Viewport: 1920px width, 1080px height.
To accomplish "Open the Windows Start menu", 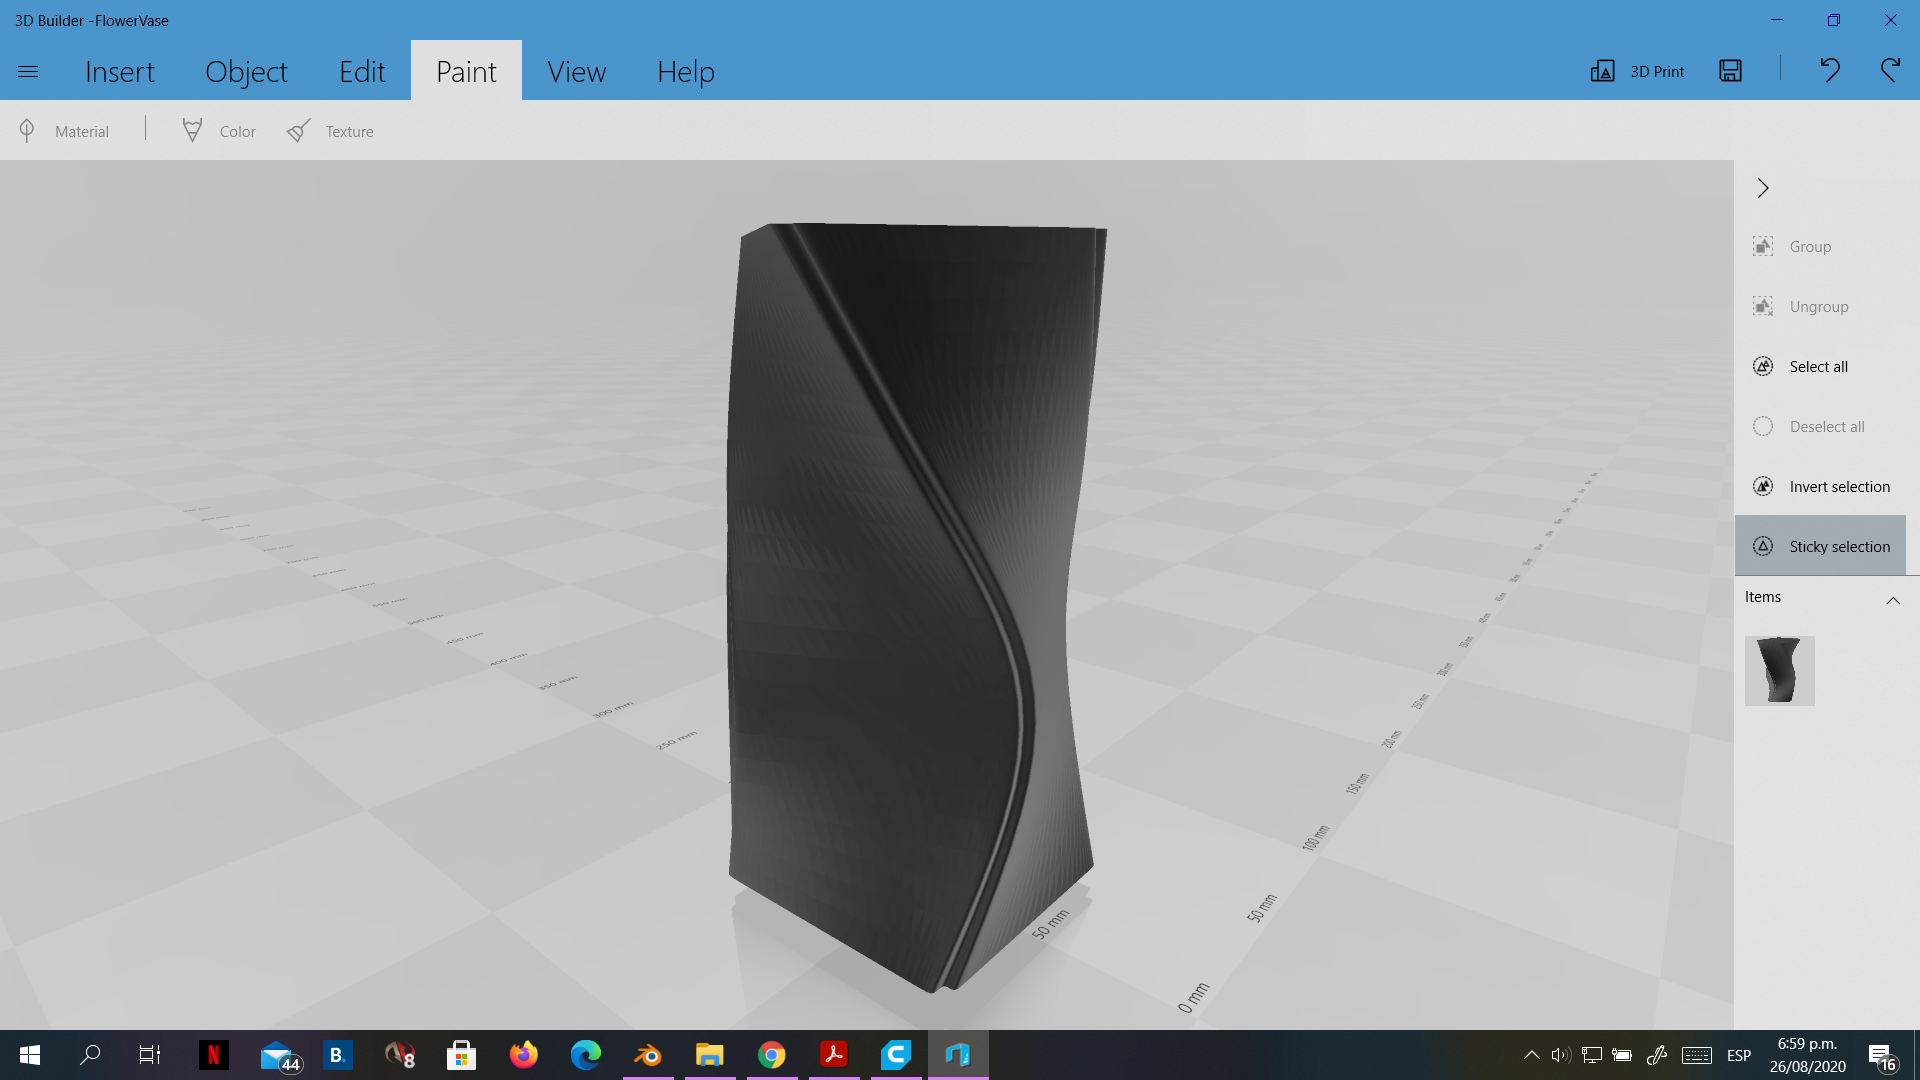I will pyautogui.click(x=30, y=1055).
